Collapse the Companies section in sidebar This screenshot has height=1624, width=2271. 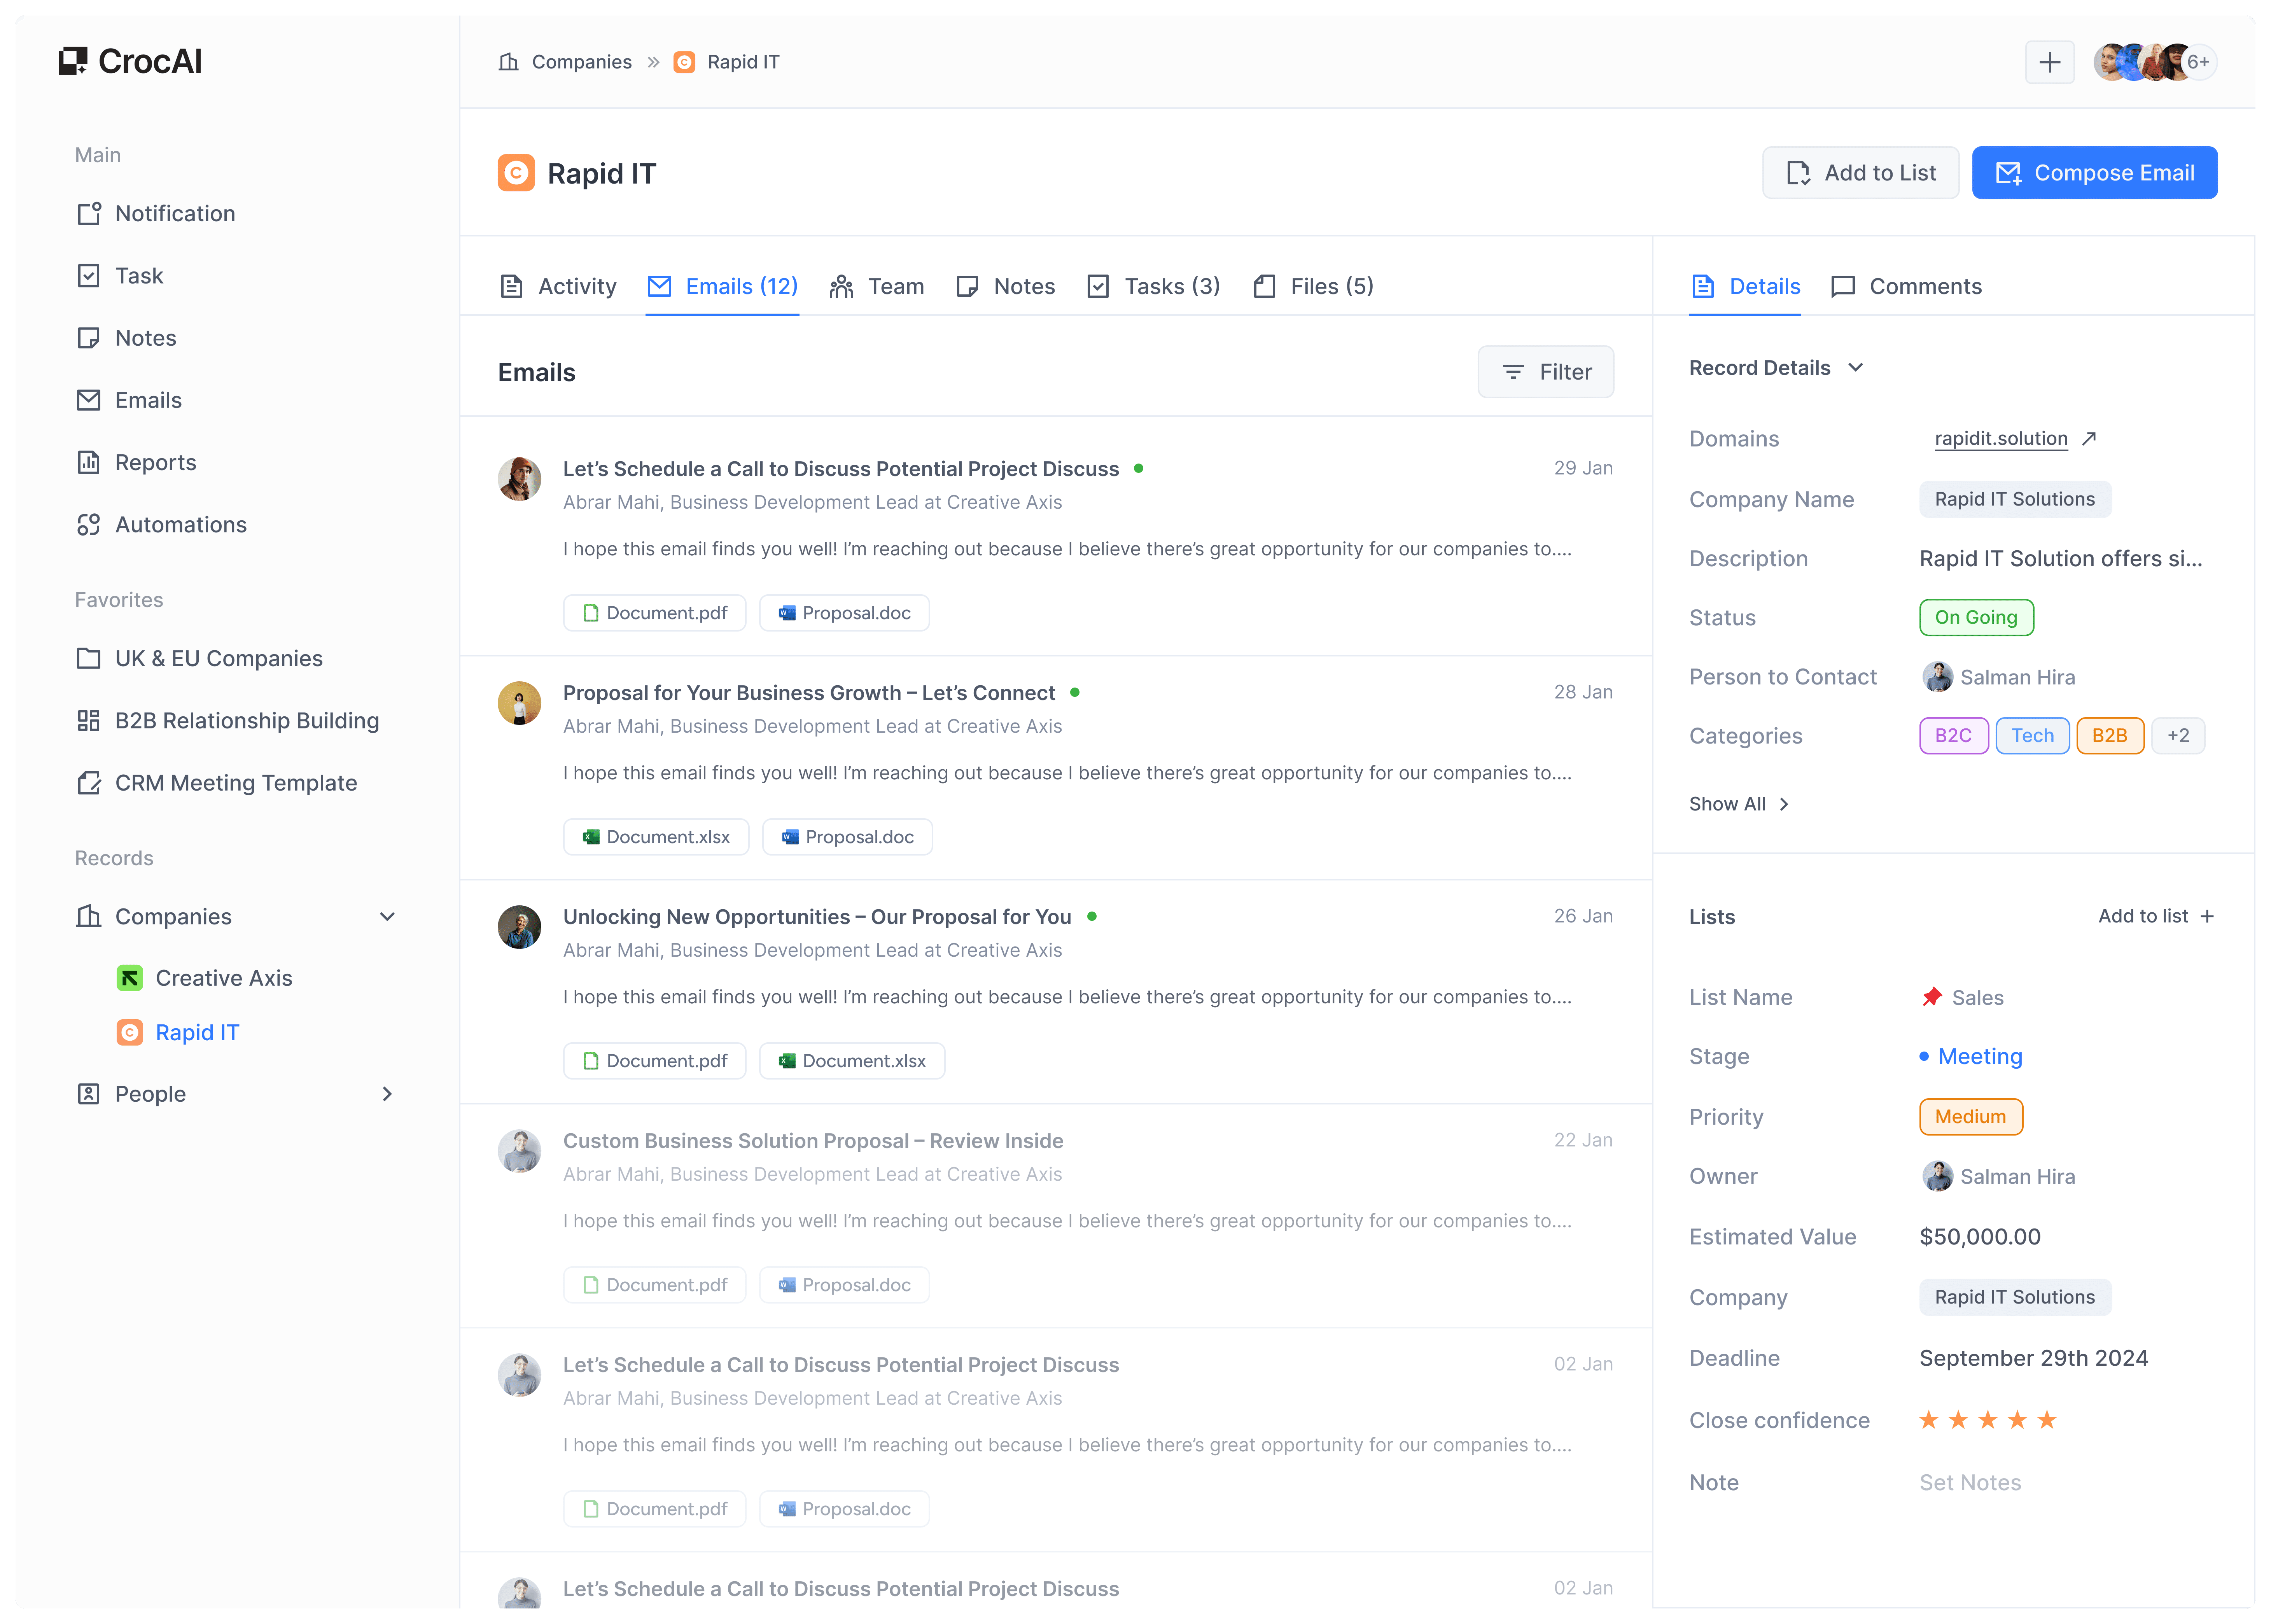pyautogui.click(x=386, y=916)
